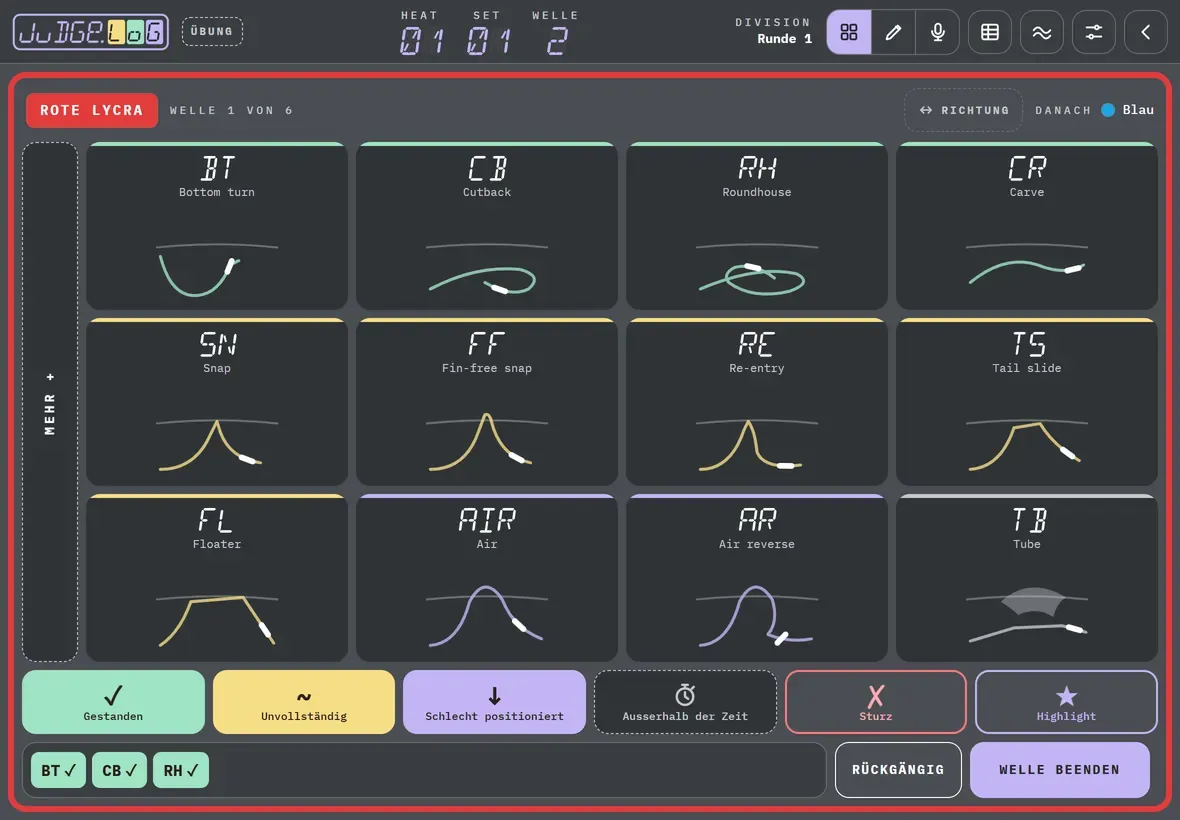The height and width of the screenshot is (820, 1180).
Task: Activate the microphone voice input
Action: tap(938, 32)
